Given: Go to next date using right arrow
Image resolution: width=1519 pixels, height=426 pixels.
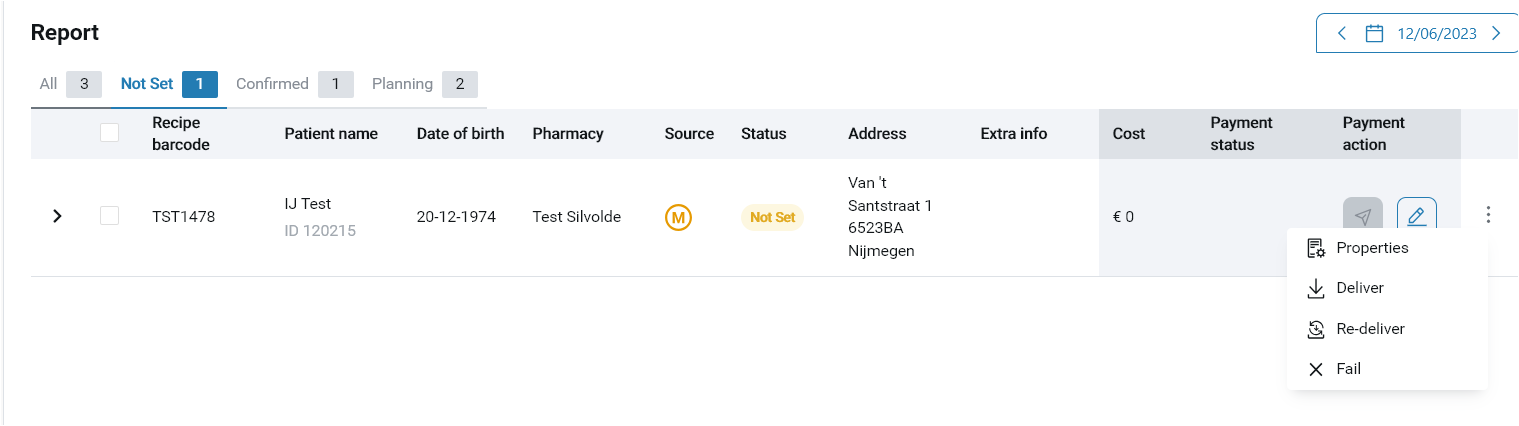Looking at the screenshot, I should [x=1496, y=33].
